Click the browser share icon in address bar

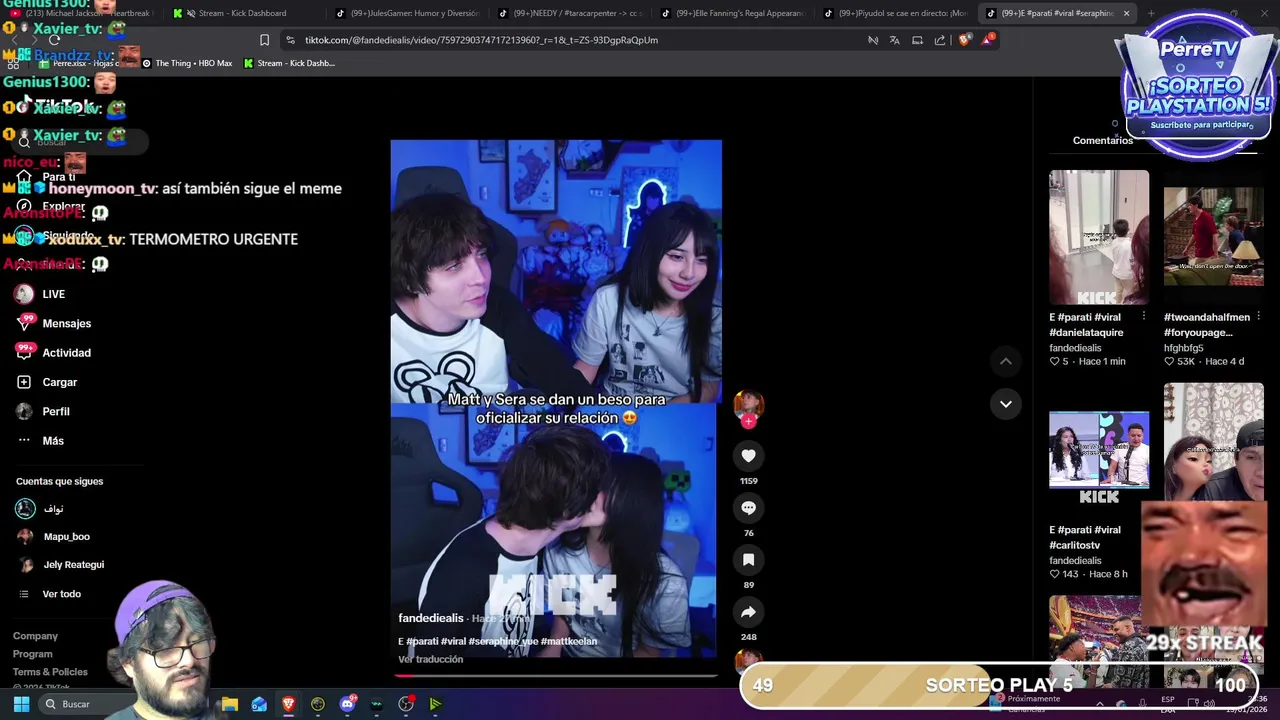[x=940, y=40]
